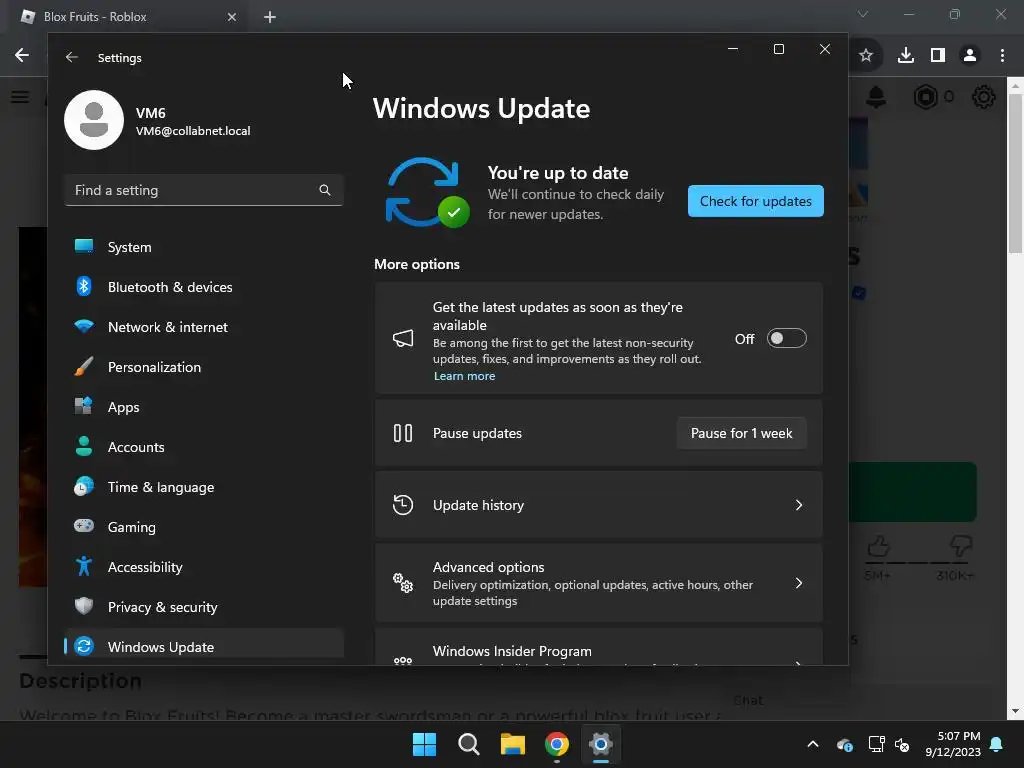Open Update history row
The image size is (1024, 768).
coord(599,505)
